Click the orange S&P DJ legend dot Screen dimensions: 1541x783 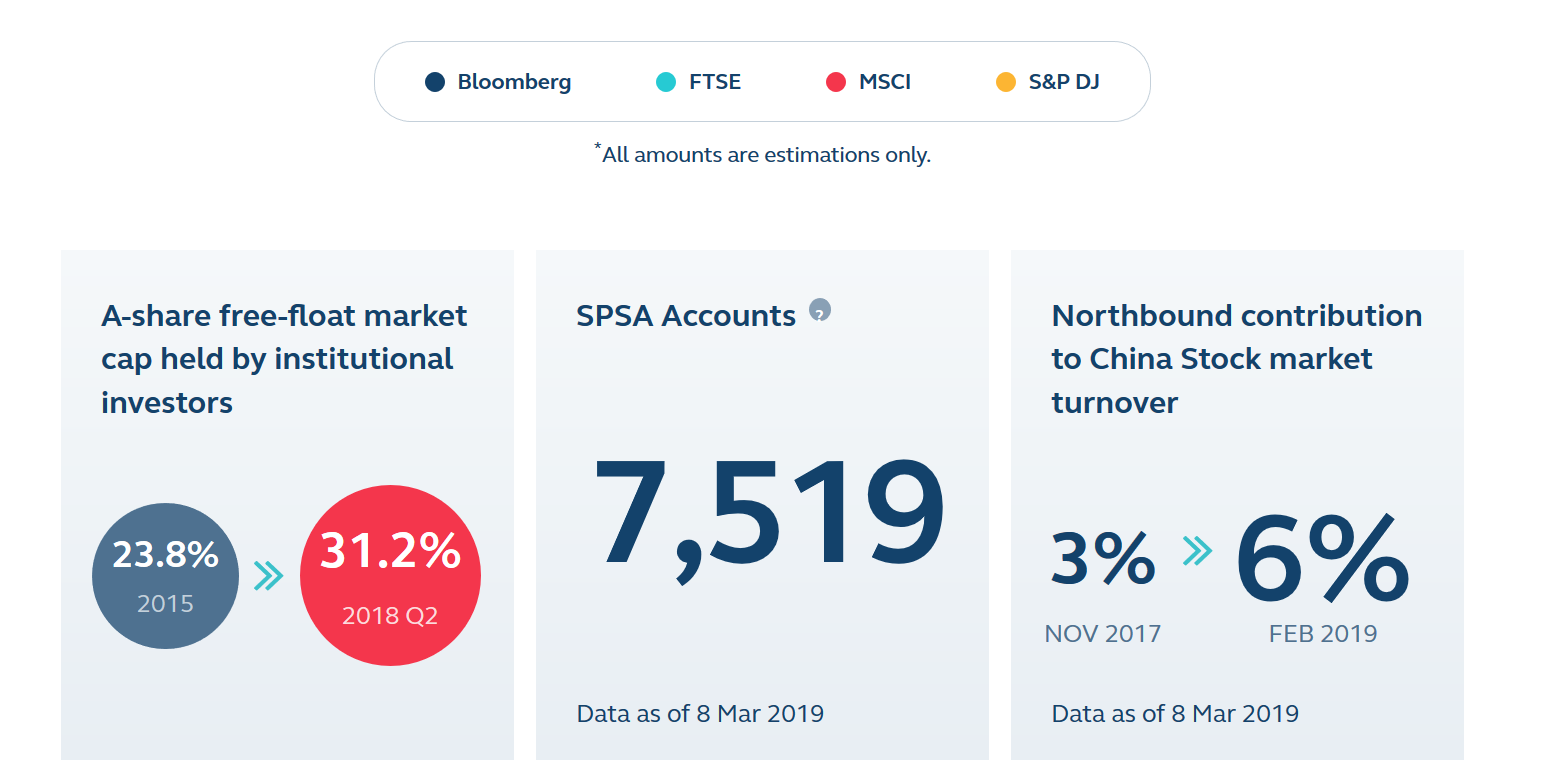[x=1006, y=82]
